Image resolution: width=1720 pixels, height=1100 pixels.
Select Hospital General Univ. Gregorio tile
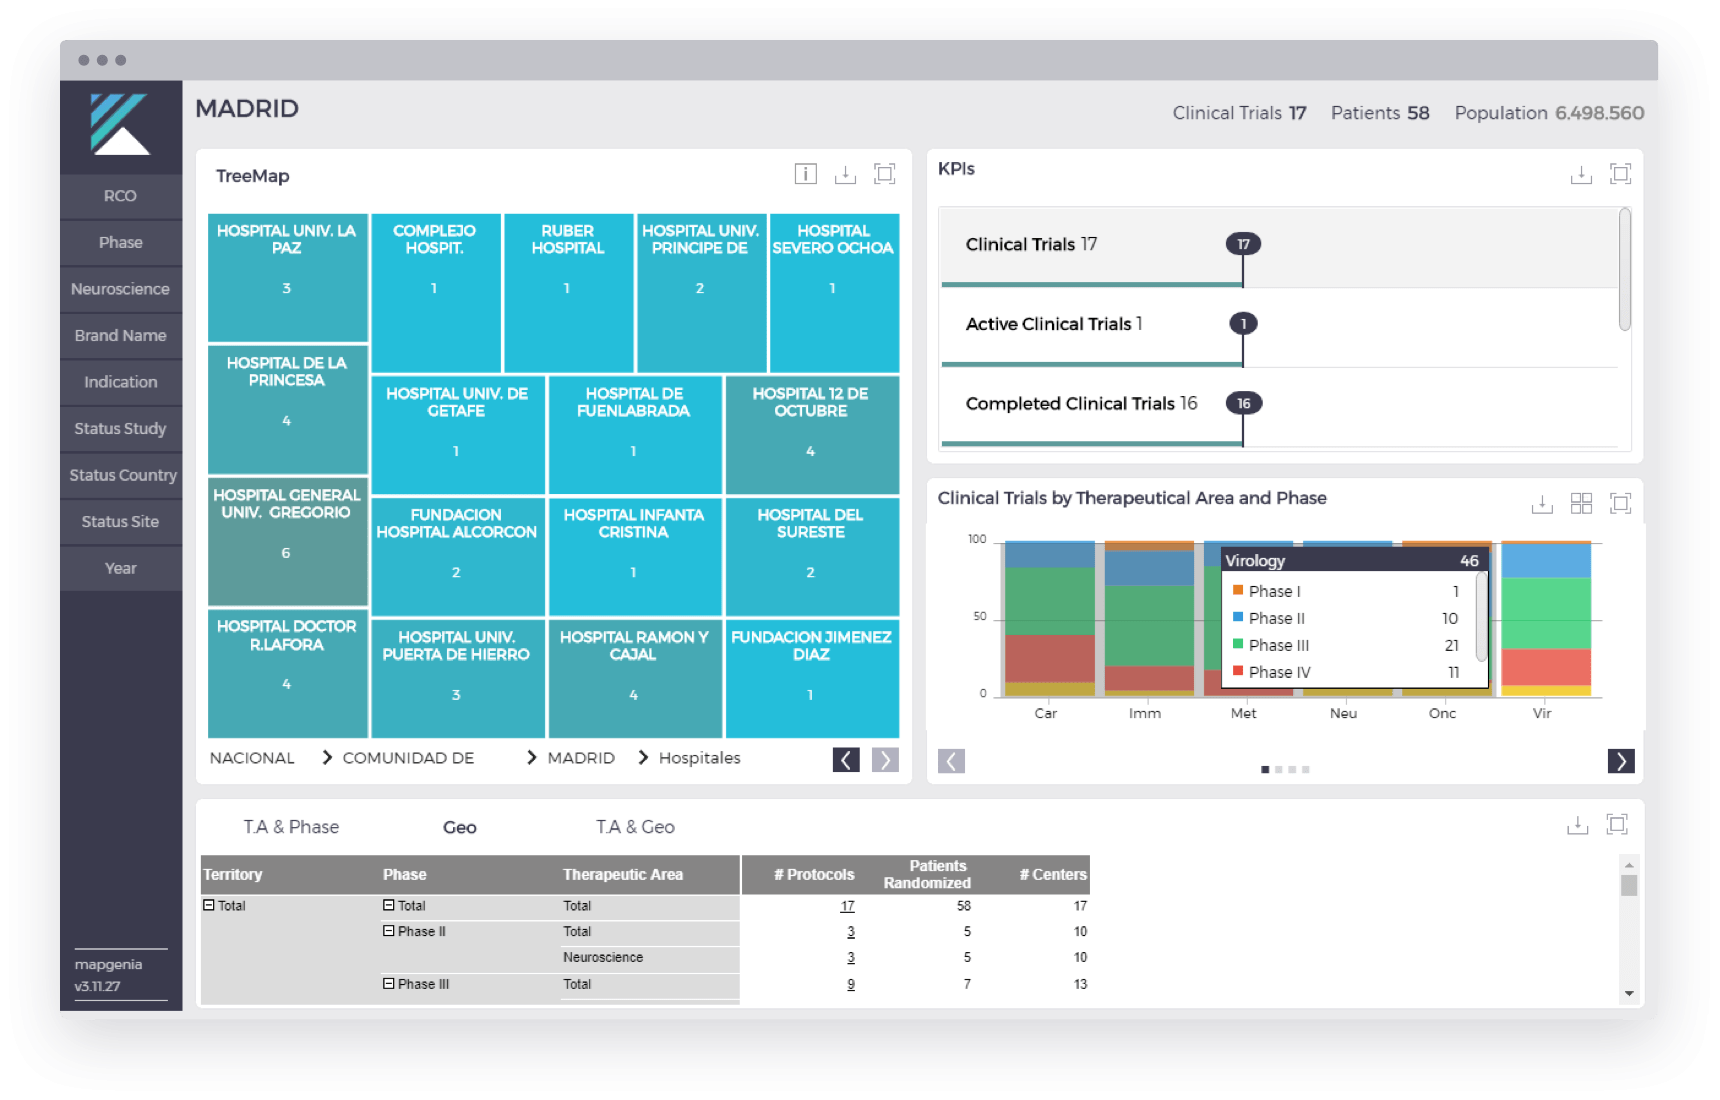coord(287,541)
